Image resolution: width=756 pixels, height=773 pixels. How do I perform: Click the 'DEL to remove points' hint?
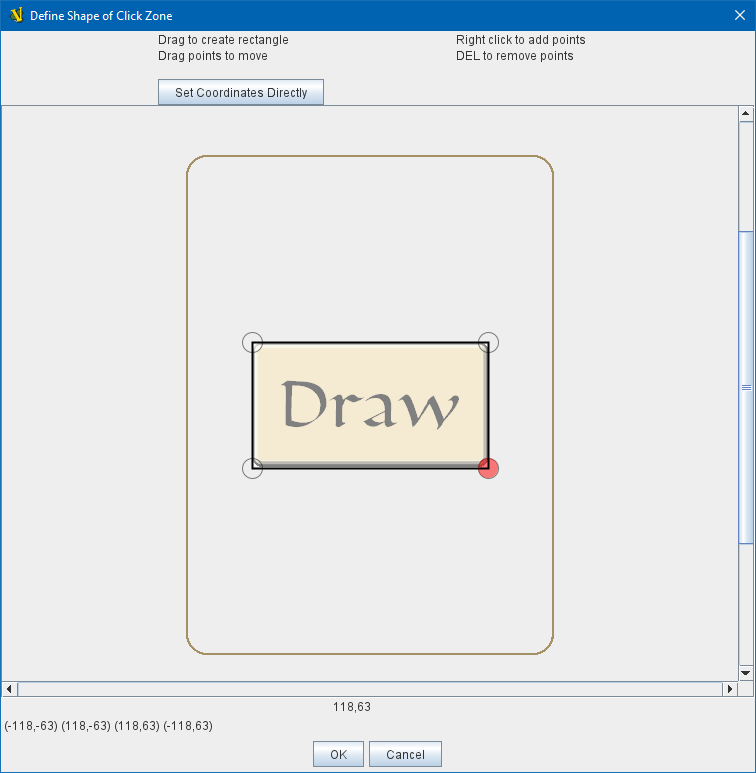515,56
